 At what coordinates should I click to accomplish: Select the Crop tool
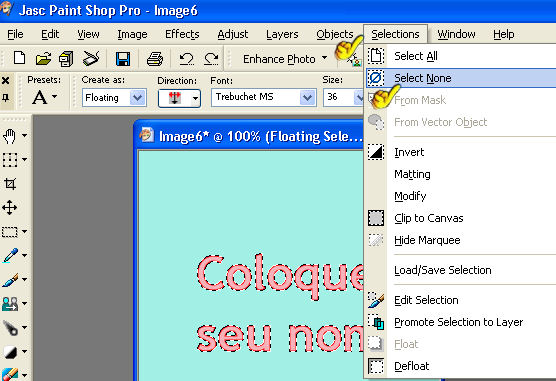pos(10,184)
